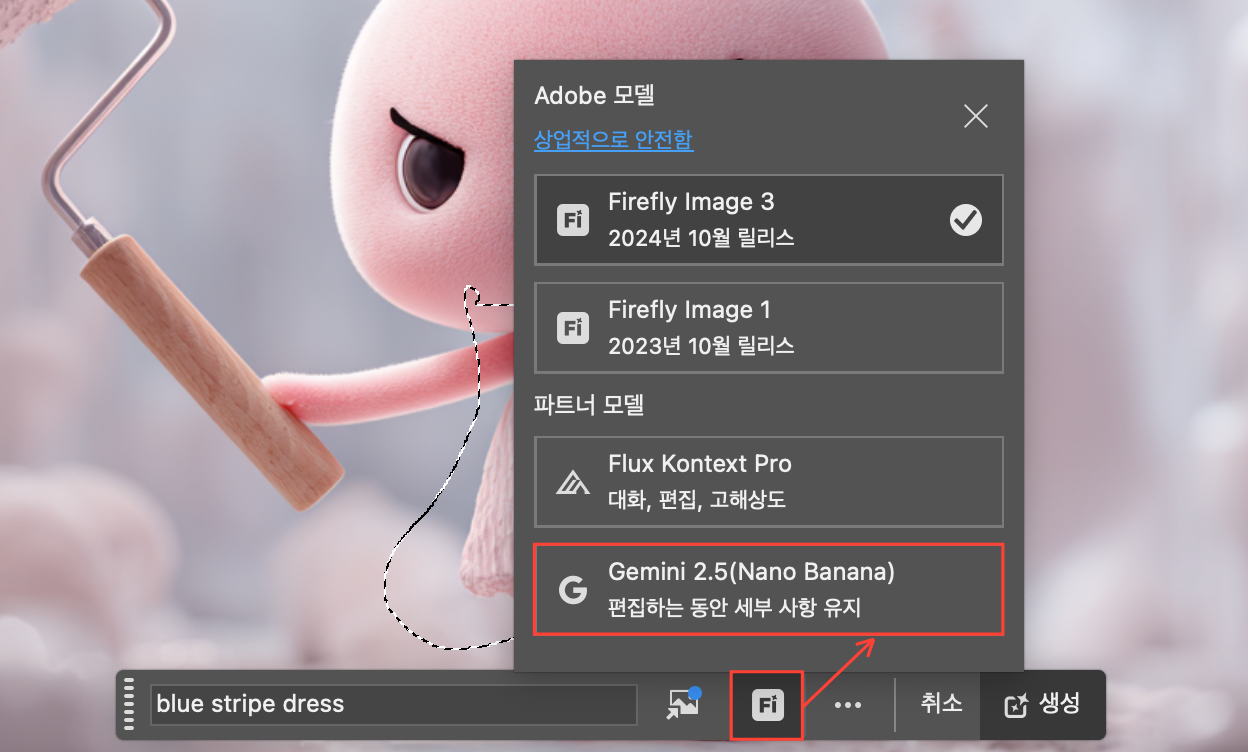The image size is (1248, 752).
Task: Click the taskbar drag handle grip
Action: (128, 704)
